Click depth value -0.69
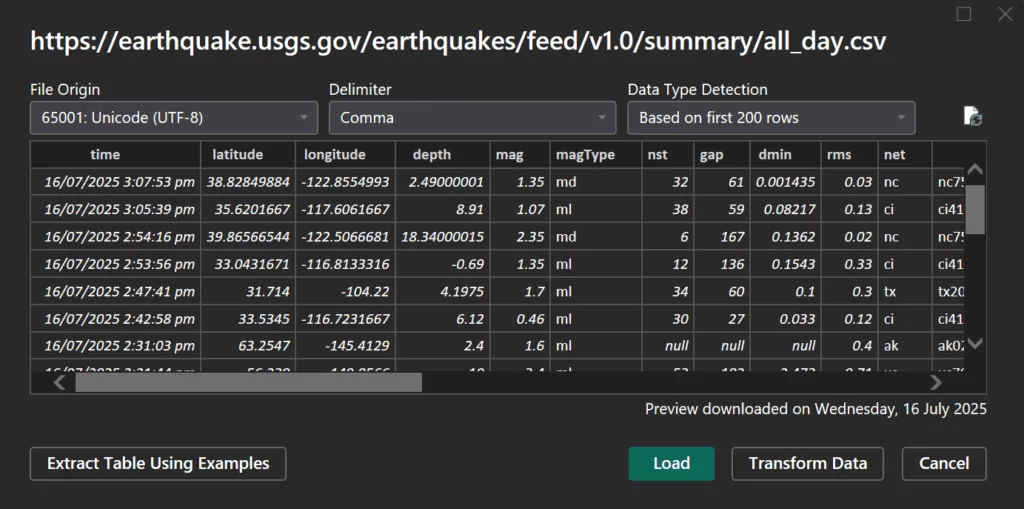 coord(443,264)
